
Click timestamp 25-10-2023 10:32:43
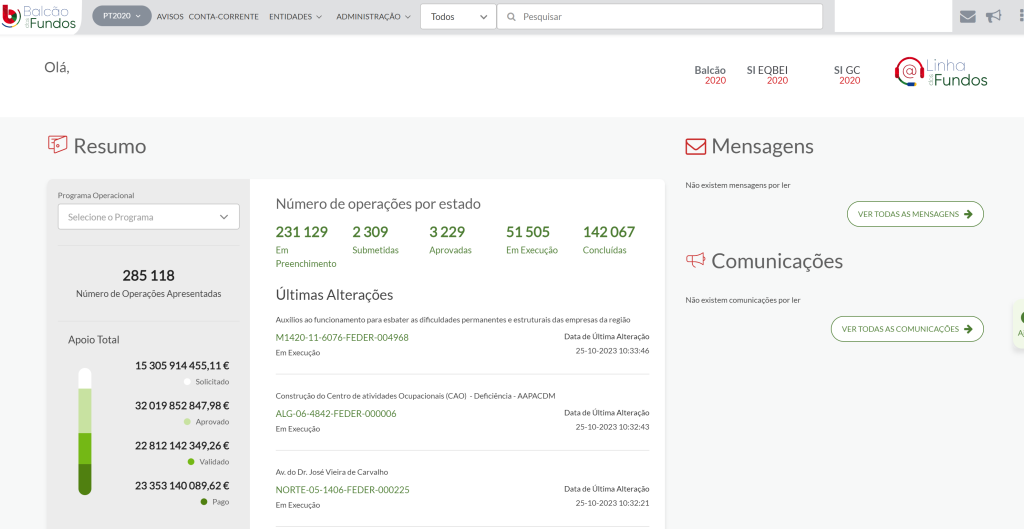click(x=613, y=427)
